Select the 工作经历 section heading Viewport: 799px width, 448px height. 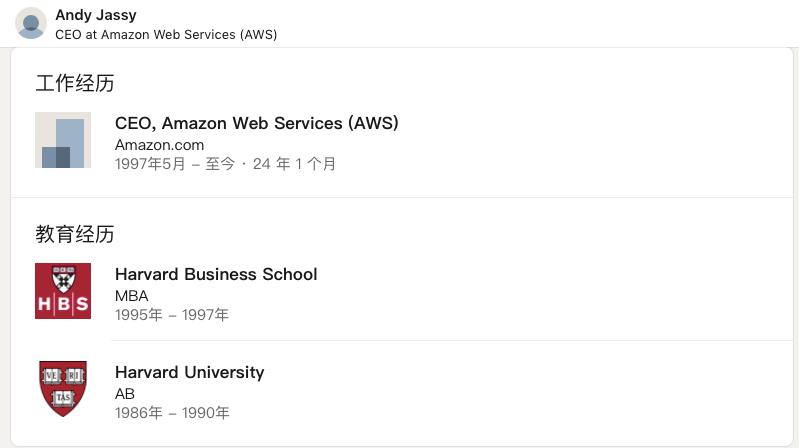(75, 83)
